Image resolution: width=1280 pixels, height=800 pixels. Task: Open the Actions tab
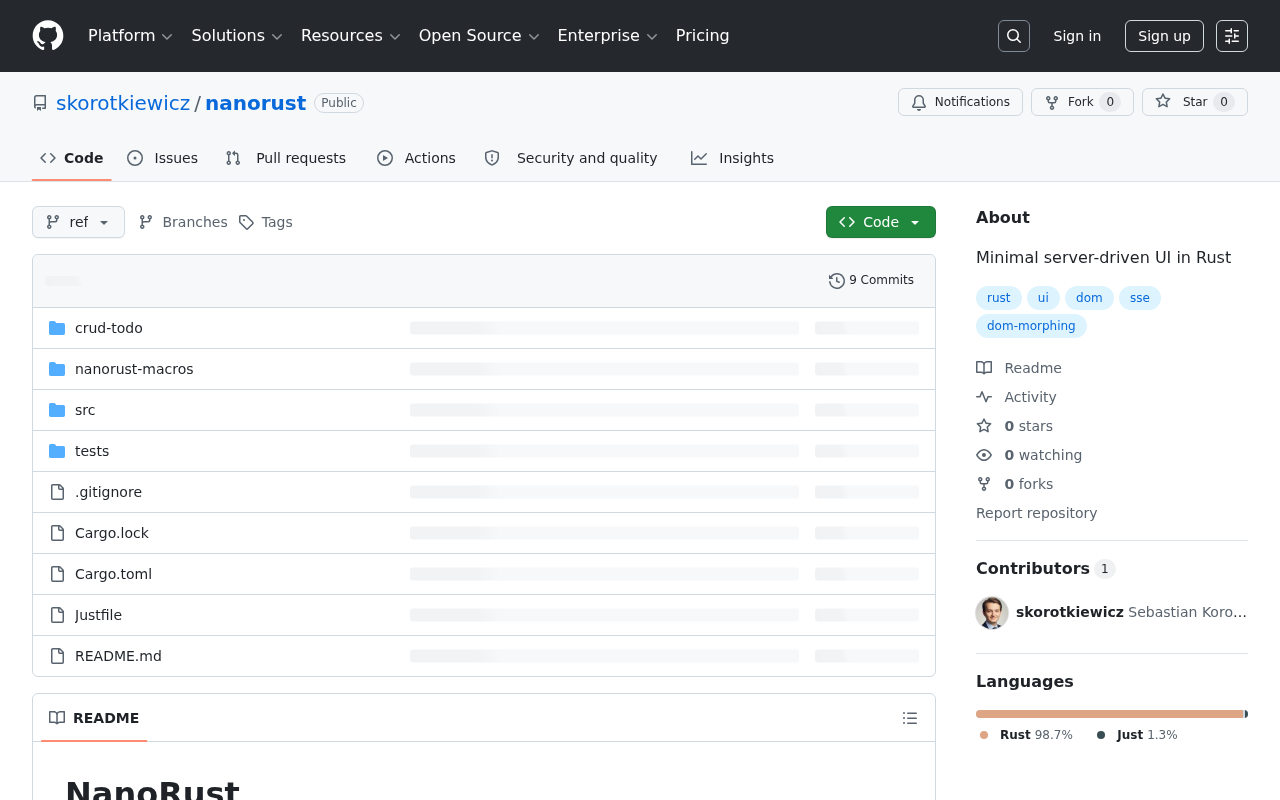pos(416,158)
